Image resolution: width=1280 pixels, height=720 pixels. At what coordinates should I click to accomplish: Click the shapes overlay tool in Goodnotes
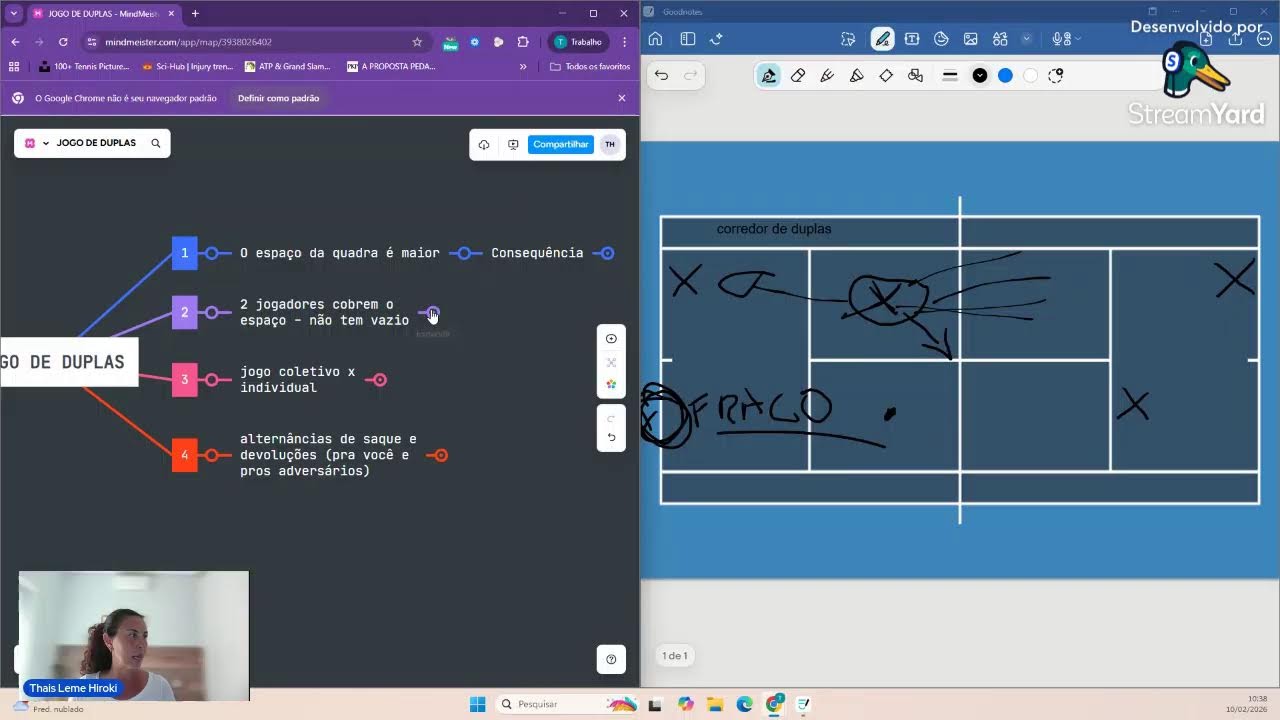(915, 76)
